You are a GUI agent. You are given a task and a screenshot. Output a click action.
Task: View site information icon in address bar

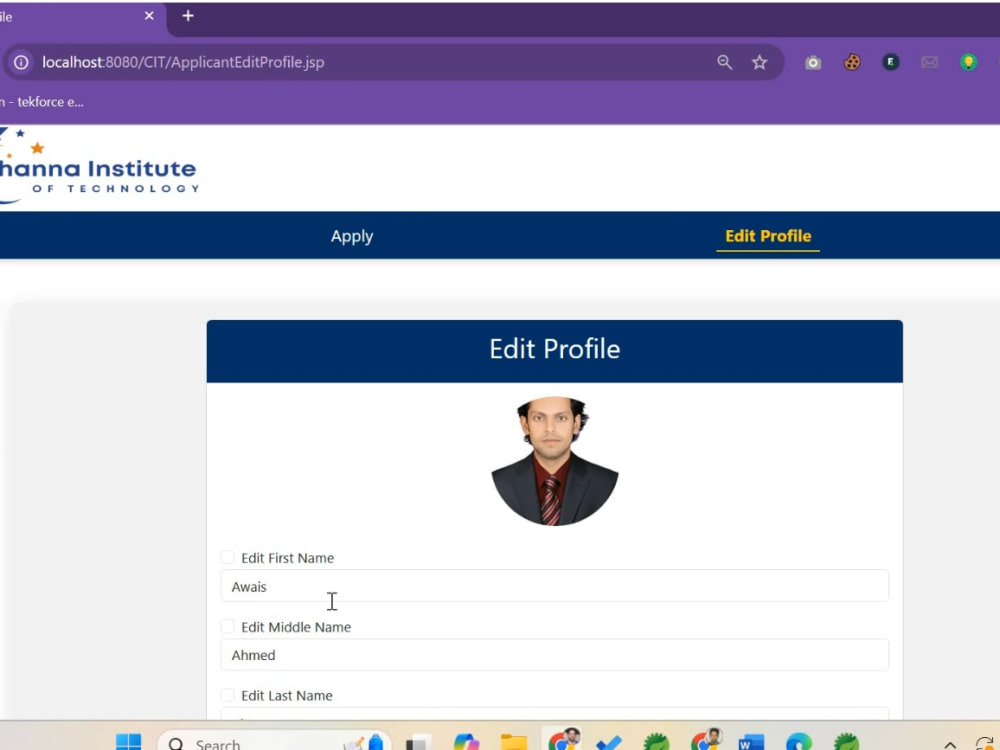[x=21, y=62]
